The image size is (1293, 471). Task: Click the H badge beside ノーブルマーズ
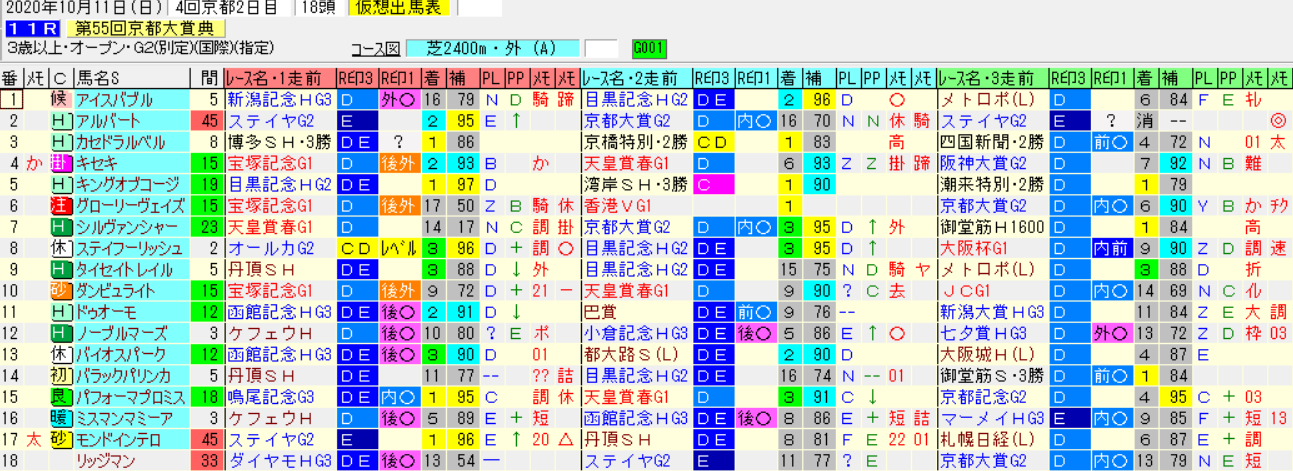[x=62, y=333]
